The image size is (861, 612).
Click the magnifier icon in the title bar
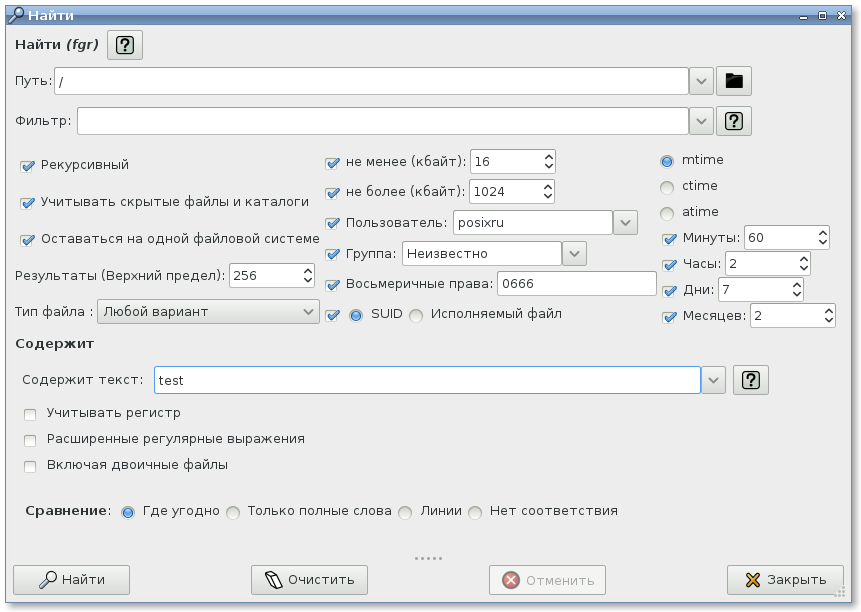[16, 15]
